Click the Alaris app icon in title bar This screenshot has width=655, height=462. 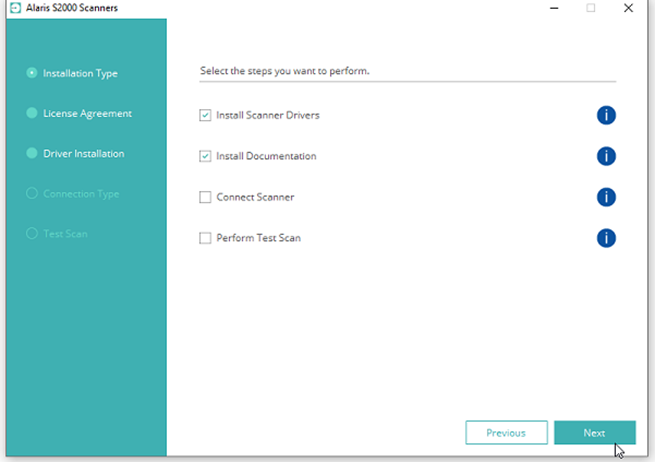click(15, 8)
